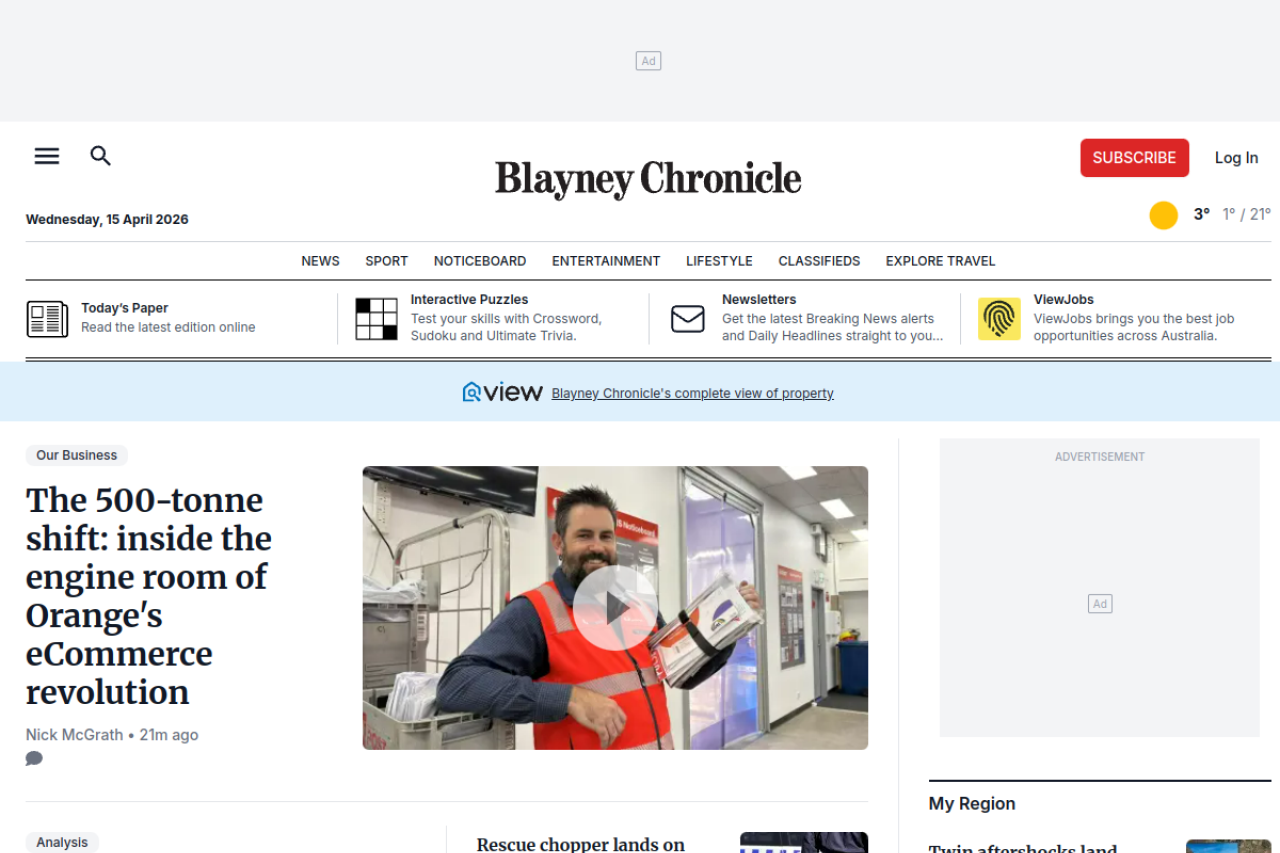Click the Wednesday, 15 April 2026 date

[107, 219]
